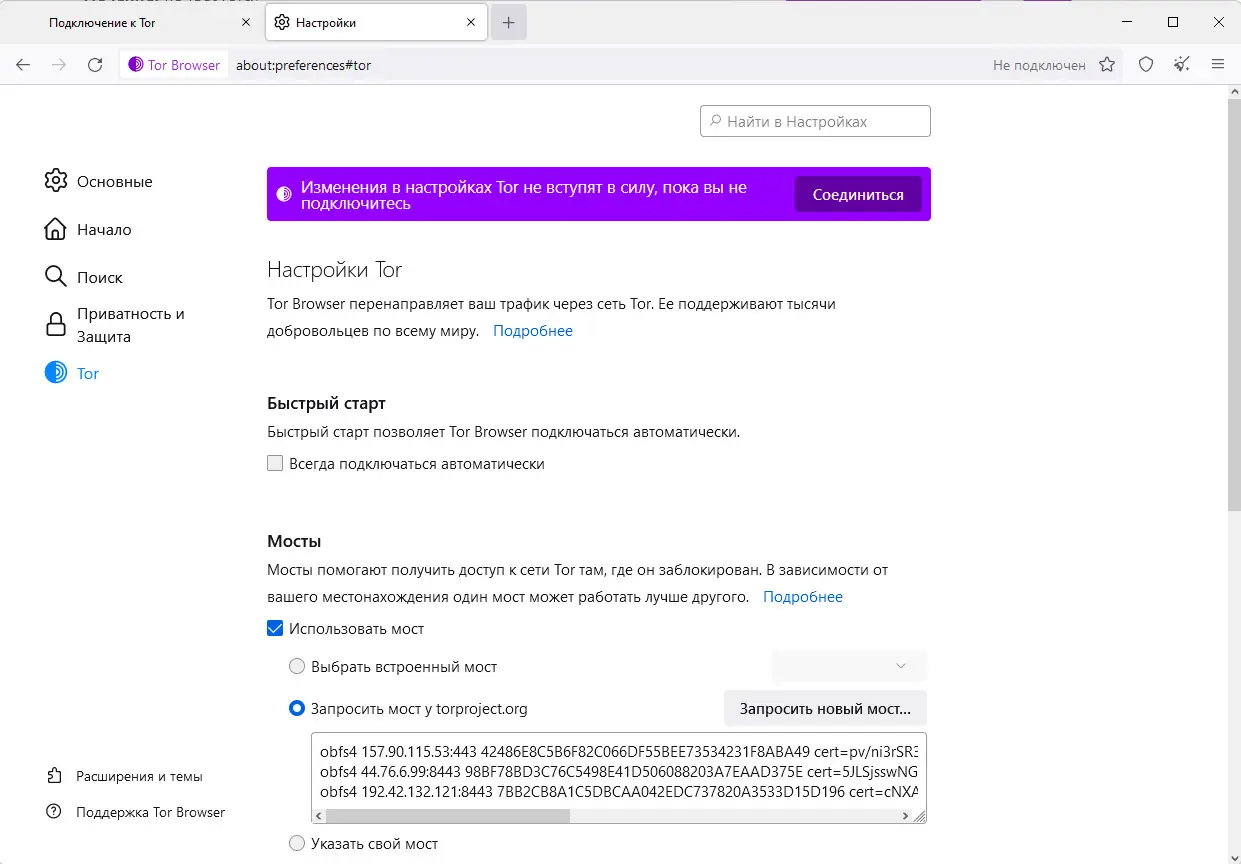Uncheck Использовать мост

275,628
